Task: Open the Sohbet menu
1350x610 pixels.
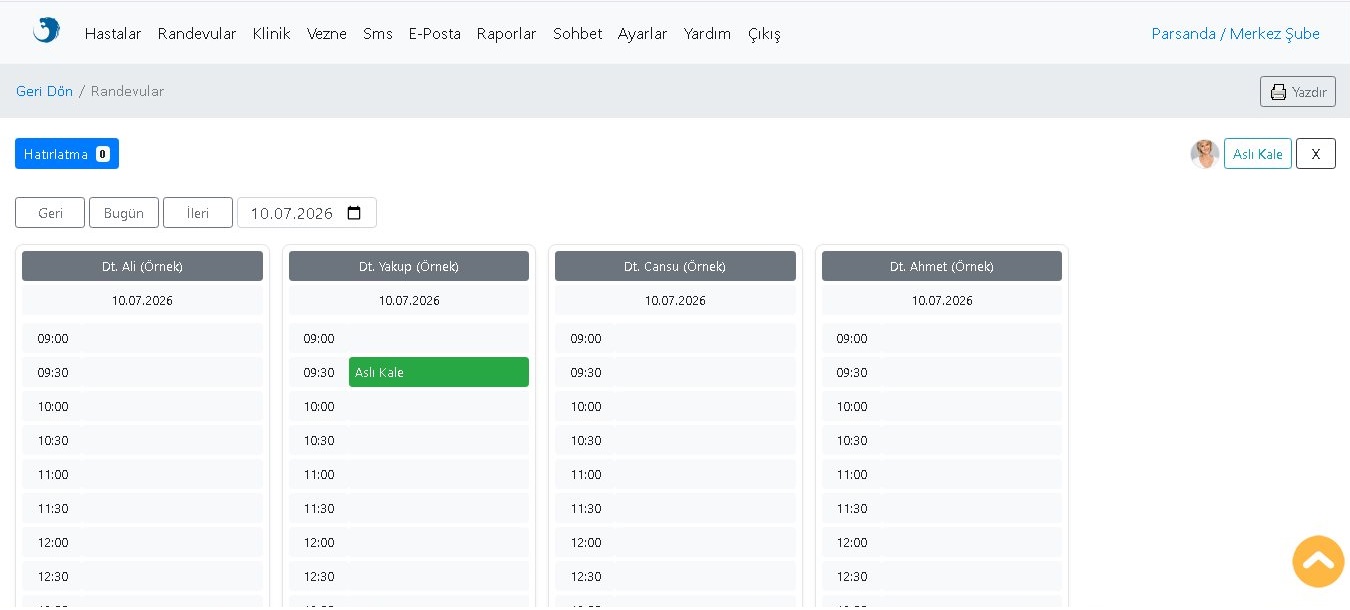Action: point(578,34)
